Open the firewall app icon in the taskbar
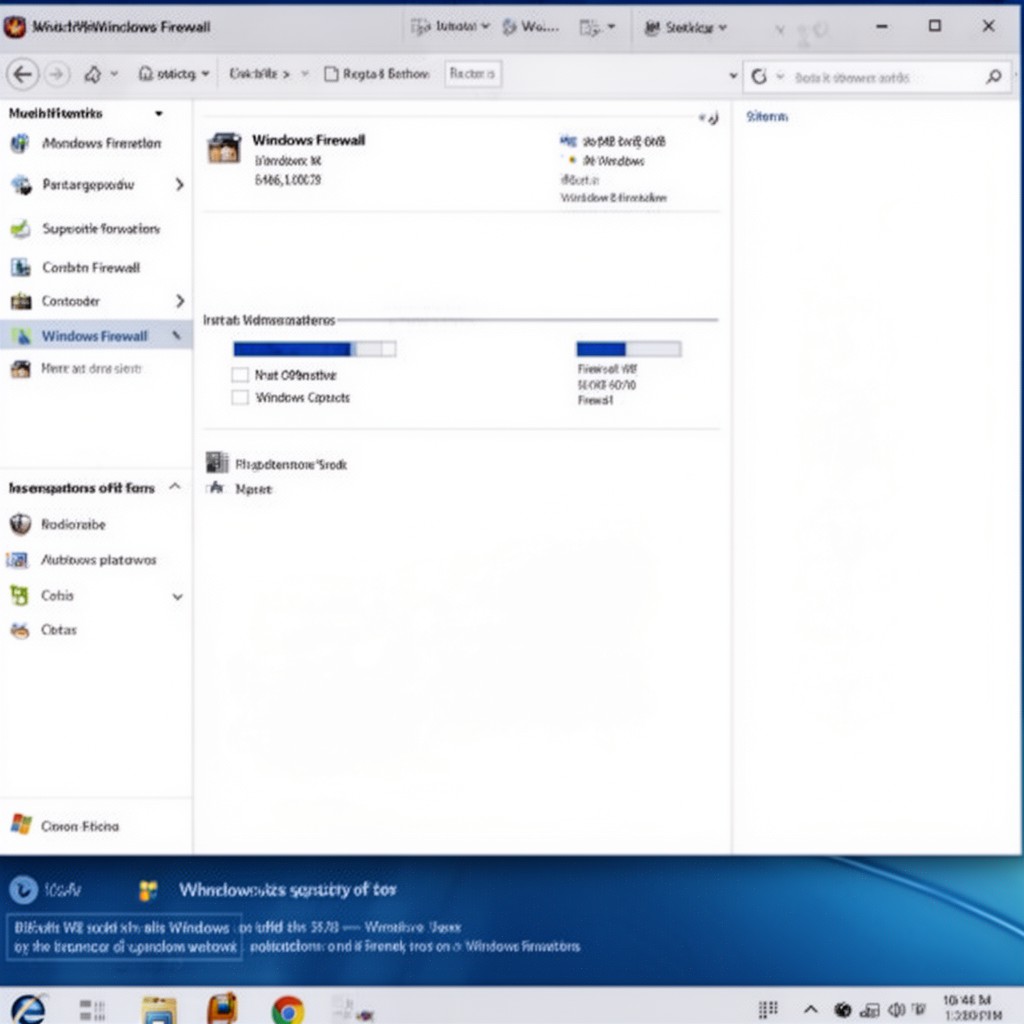 (223, 1008)
